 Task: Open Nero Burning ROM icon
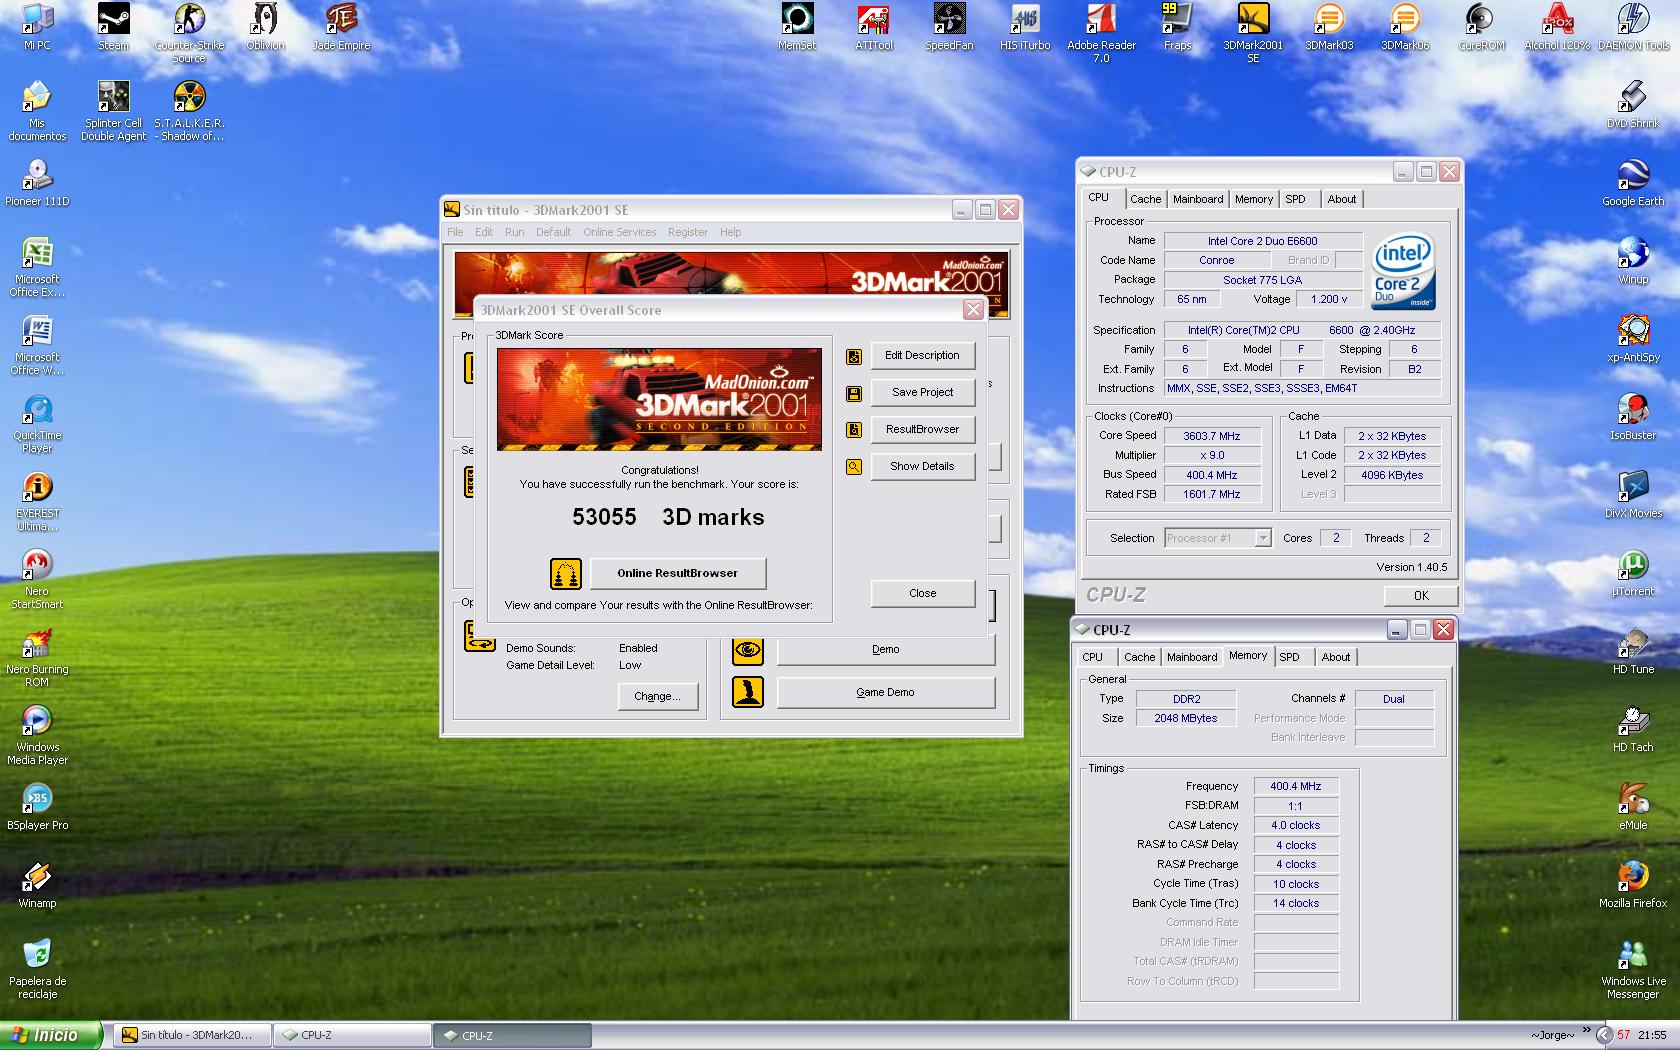[x=37, y=657]
